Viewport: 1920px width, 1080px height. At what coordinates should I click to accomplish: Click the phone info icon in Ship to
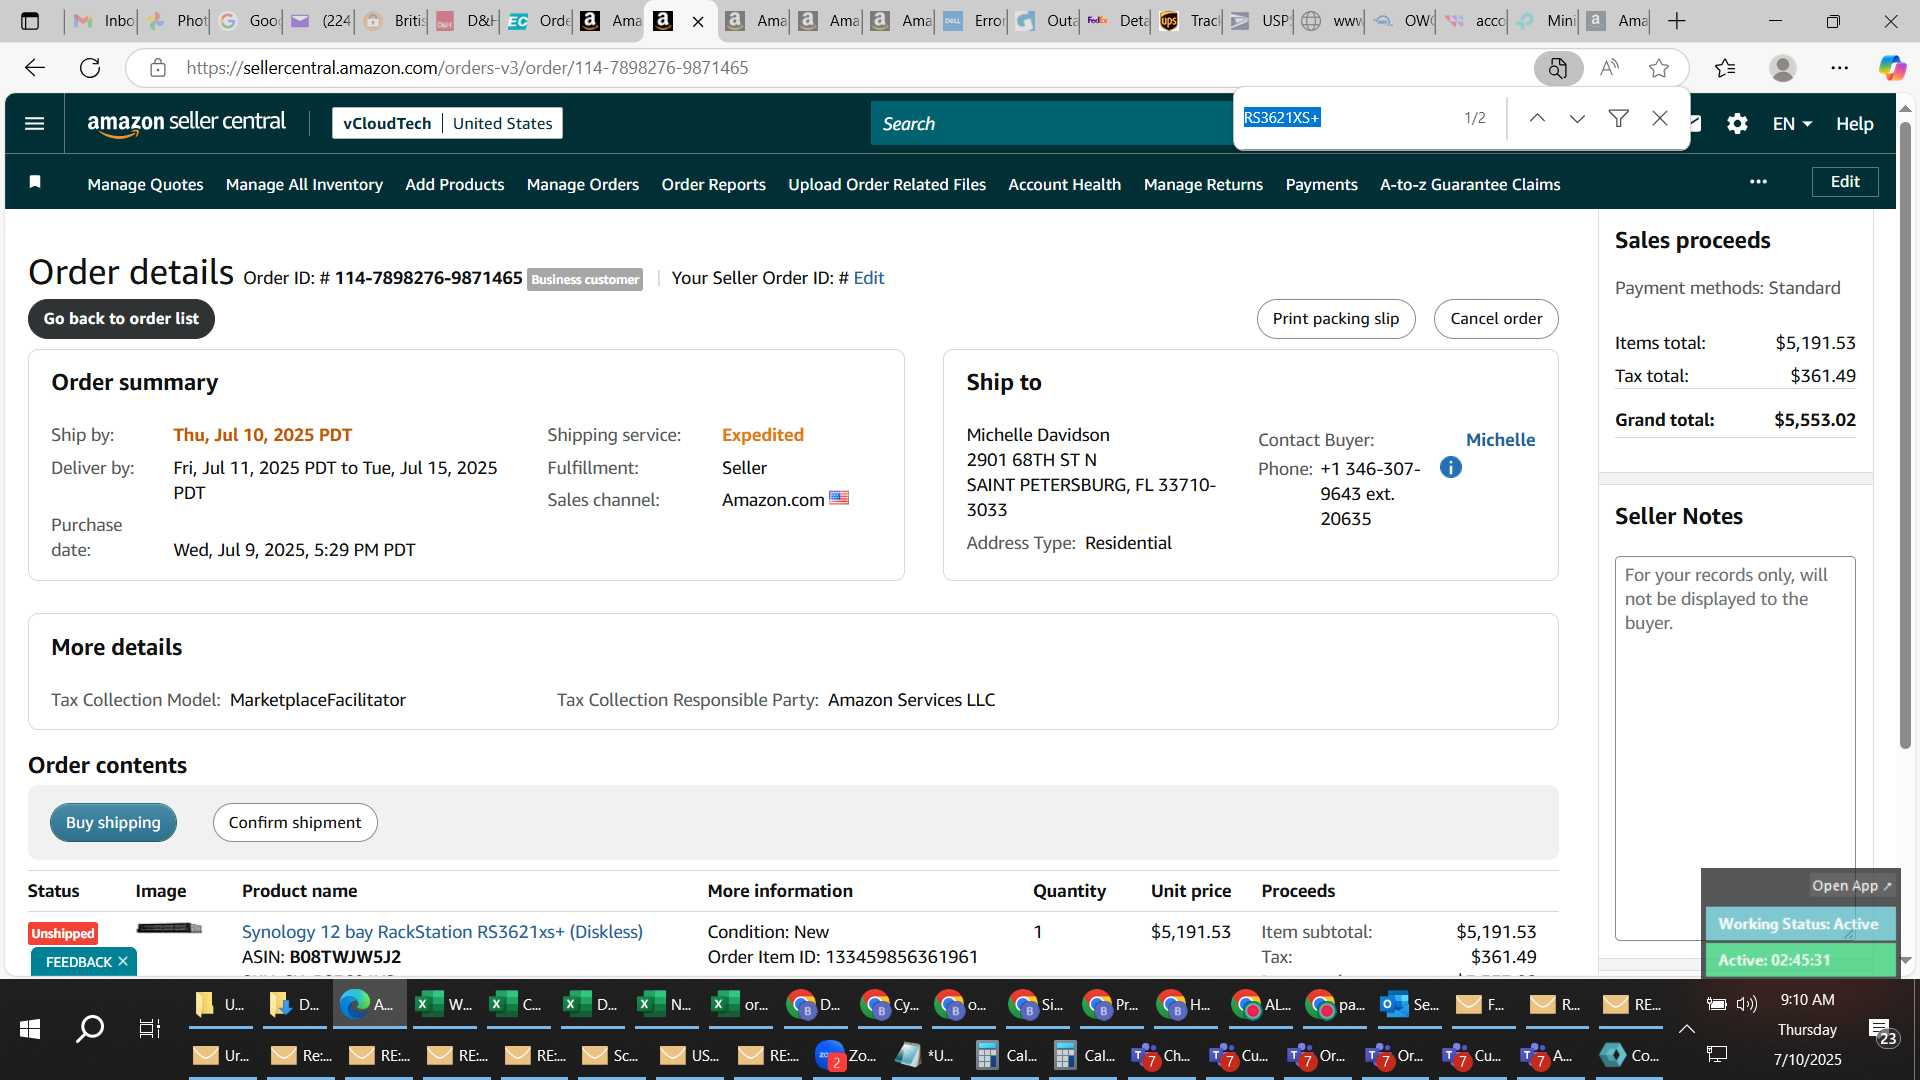coord(1450,467)
